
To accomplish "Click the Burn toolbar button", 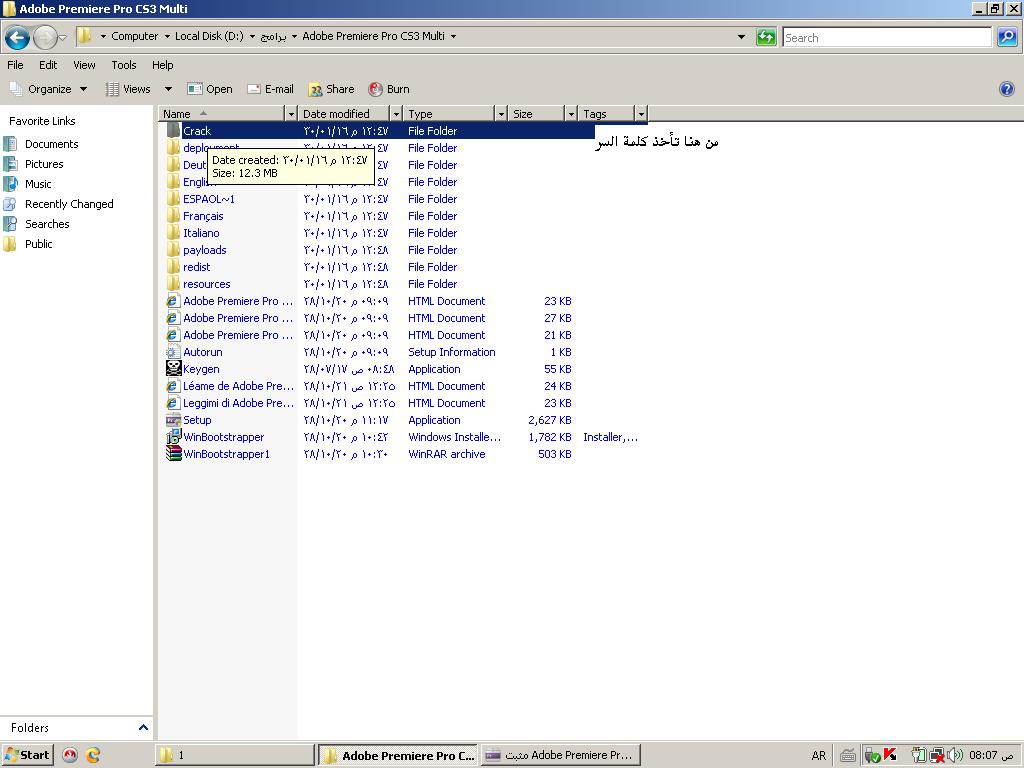I will [x=389, y=89].
